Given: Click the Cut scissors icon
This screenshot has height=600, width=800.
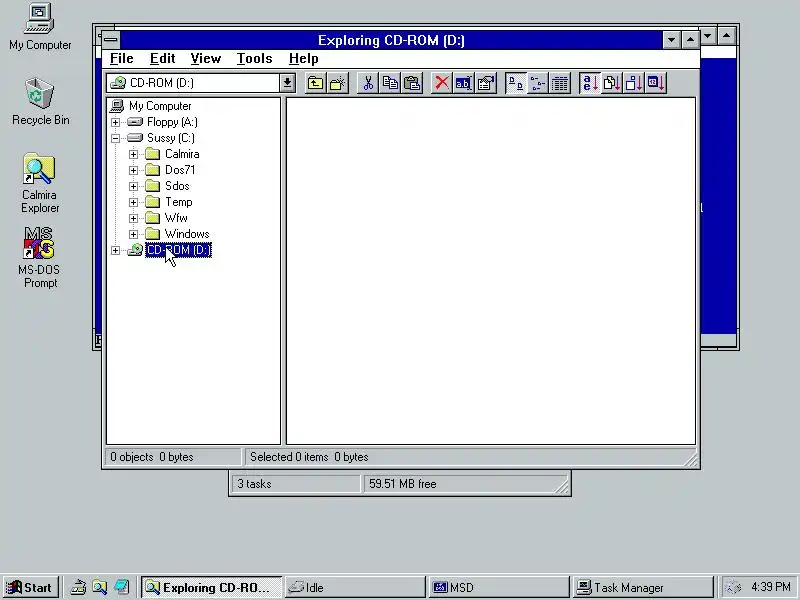Looking at the screenshot, I should point(368,83).
